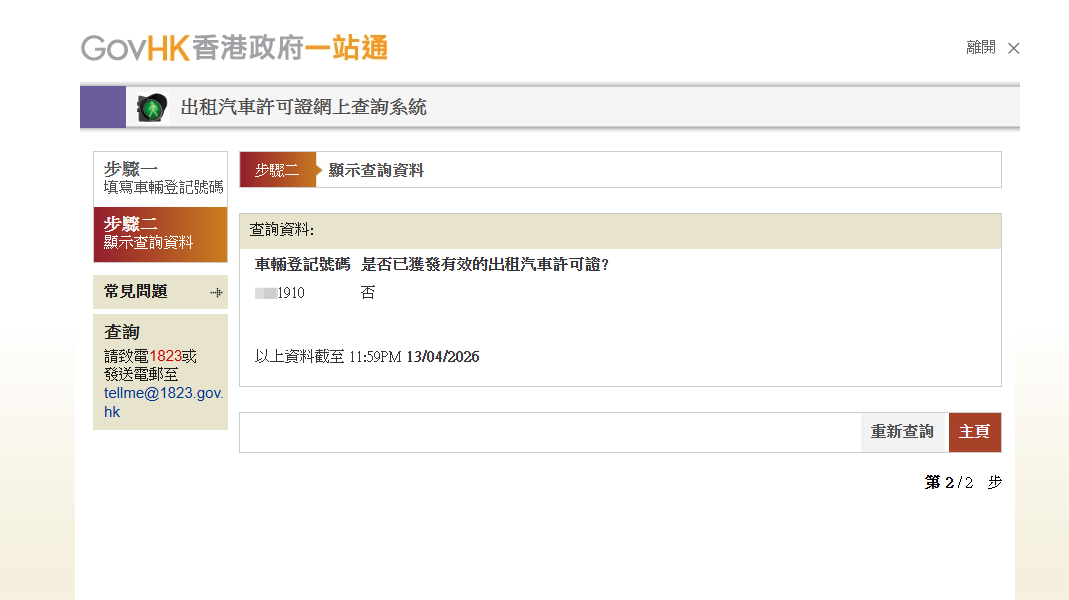This screenshot has width=1069, height=600.
Task: Click the 1823 phone number link
Action: coord(165,355)
